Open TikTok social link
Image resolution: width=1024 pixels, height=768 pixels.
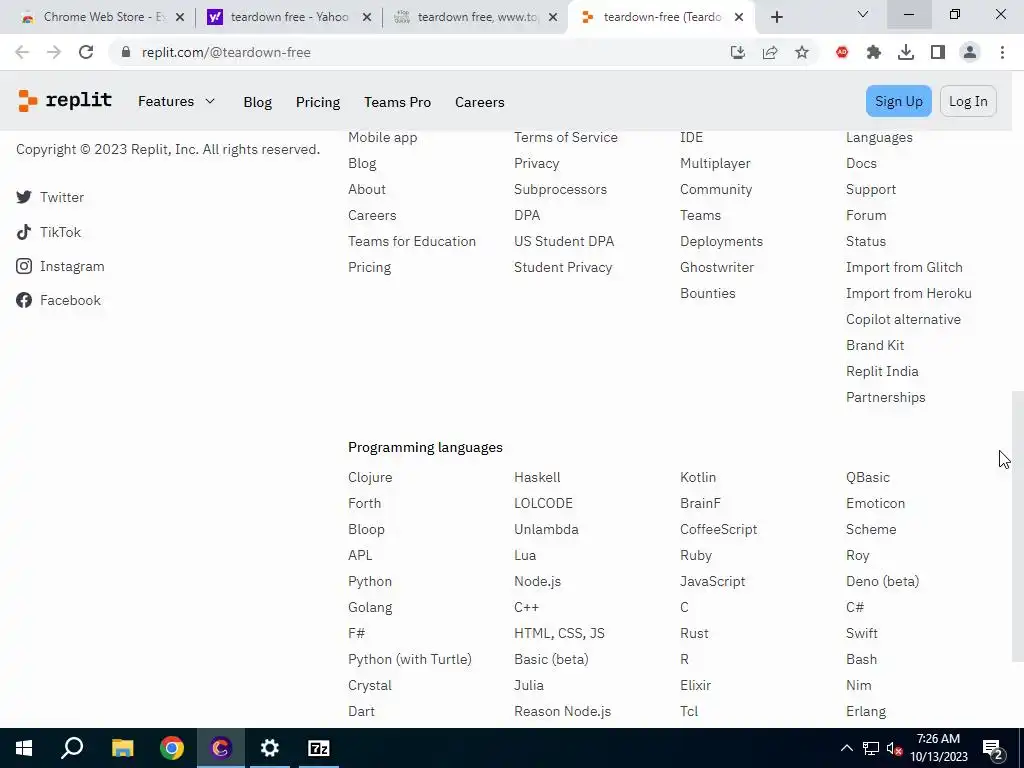pos(48,232)
